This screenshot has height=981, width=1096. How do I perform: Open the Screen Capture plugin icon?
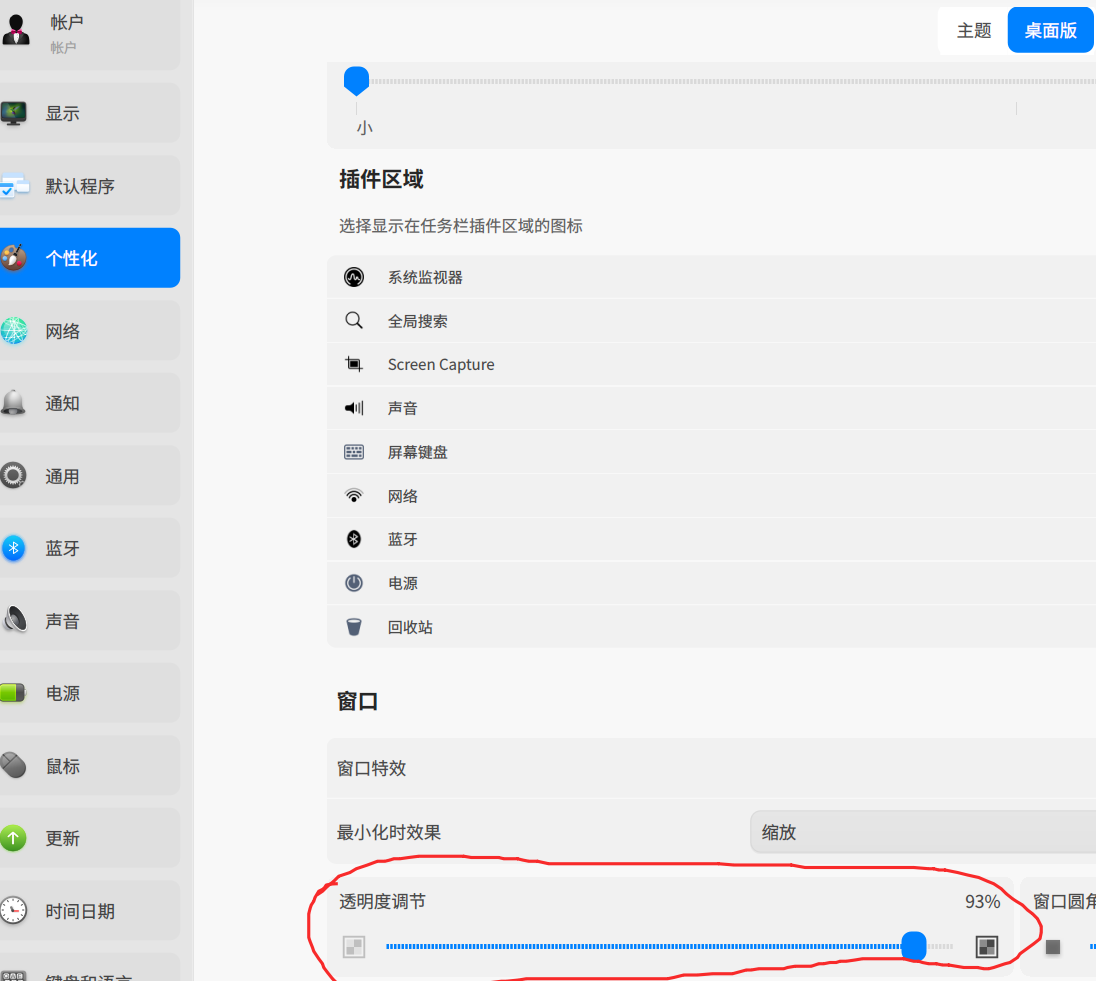point(354,364)
